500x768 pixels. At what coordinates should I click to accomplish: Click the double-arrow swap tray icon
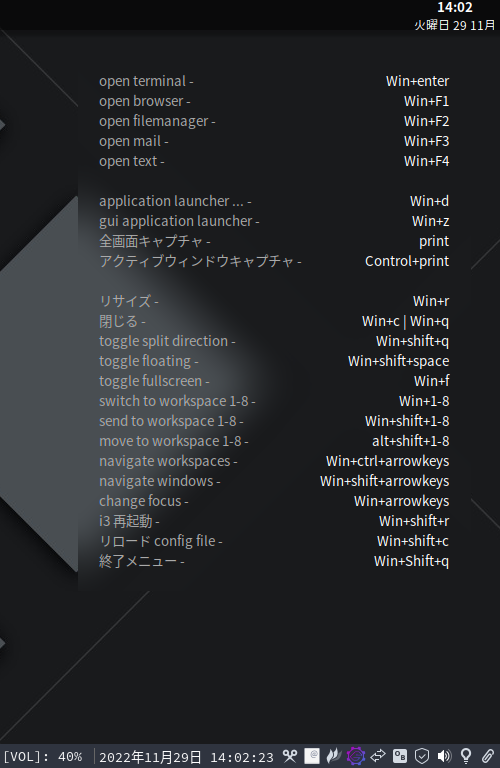point(378,756)
